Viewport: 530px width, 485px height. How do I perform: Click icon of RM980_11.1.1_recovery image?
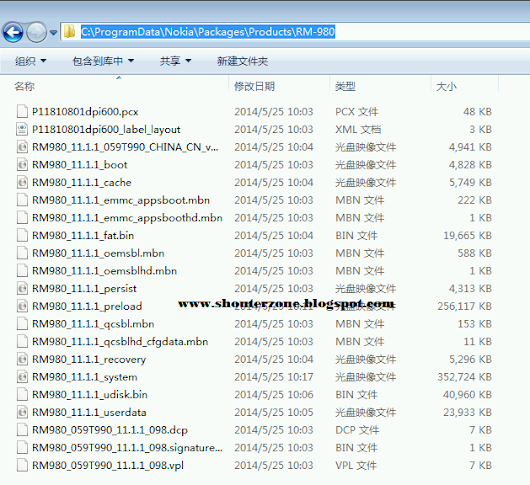[22, 359]
